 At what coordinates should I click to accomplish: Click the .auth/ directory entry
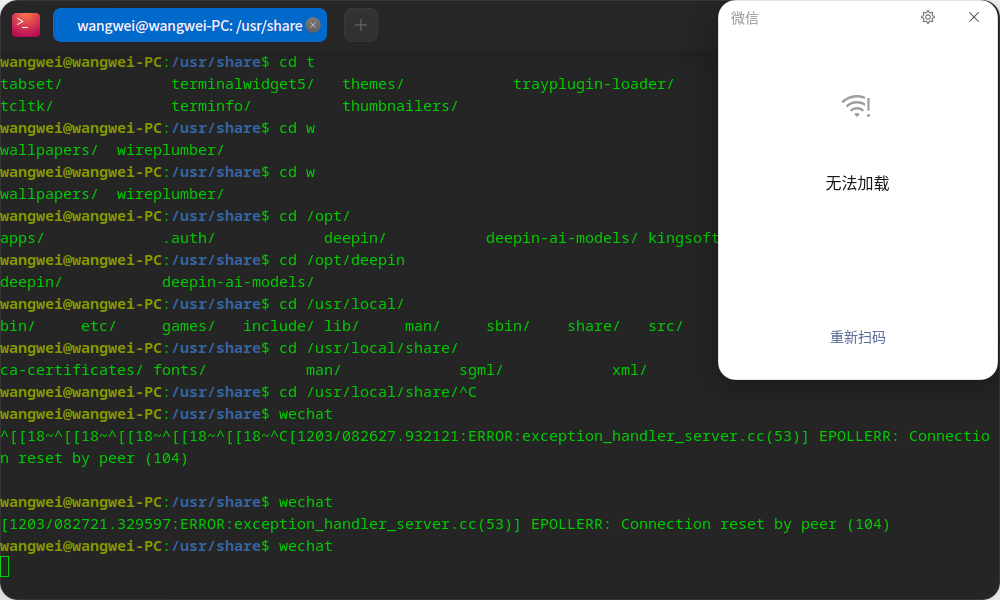[189, 238]
